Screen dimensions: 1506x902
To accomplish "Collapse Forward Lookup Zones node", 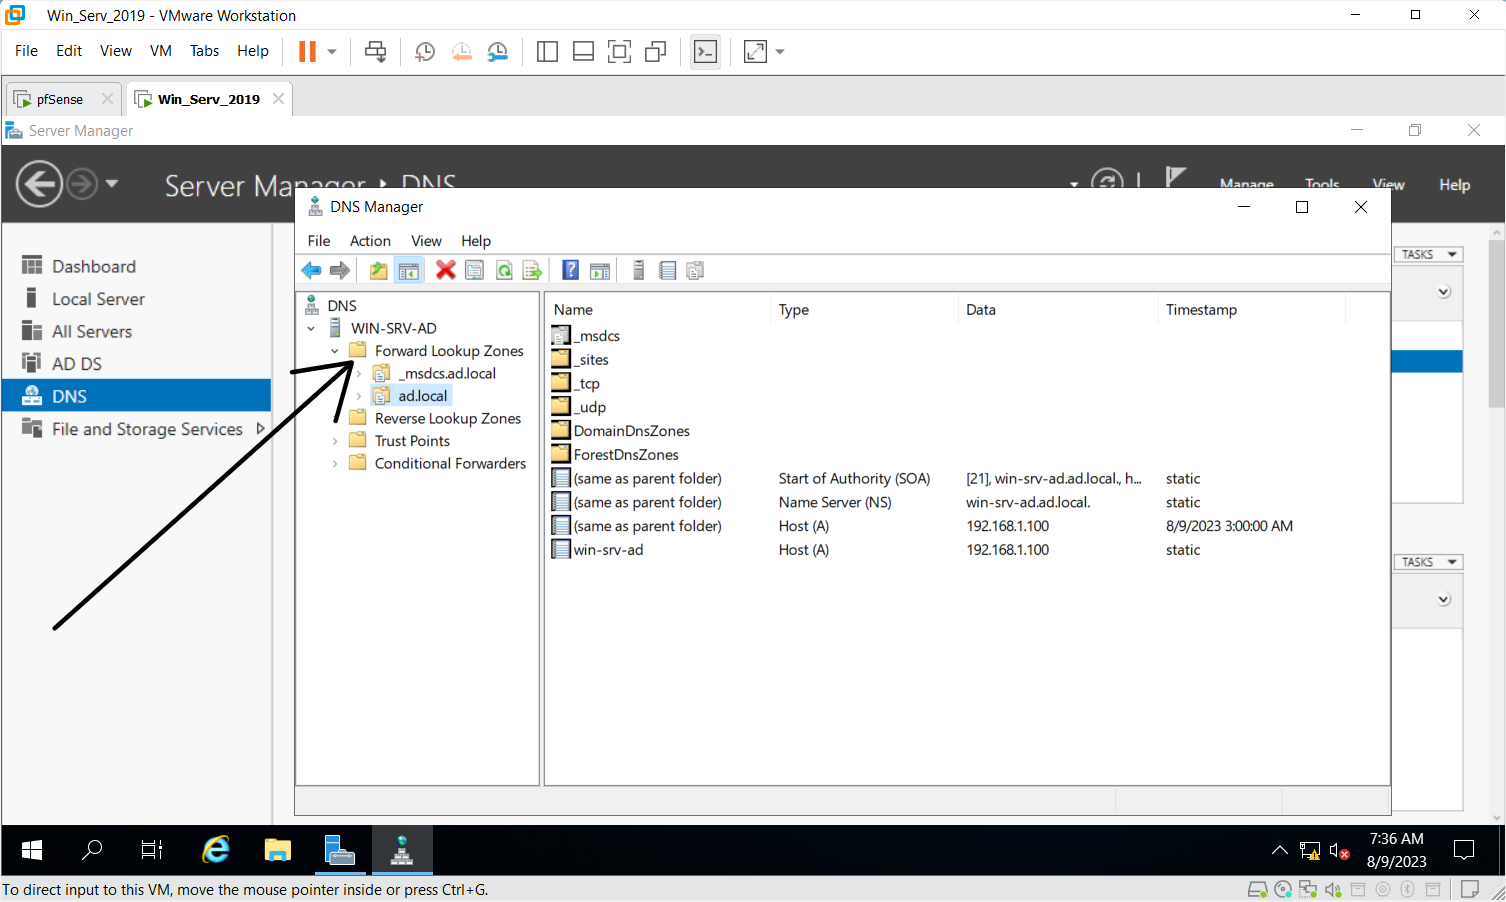I will click(335, 351).
